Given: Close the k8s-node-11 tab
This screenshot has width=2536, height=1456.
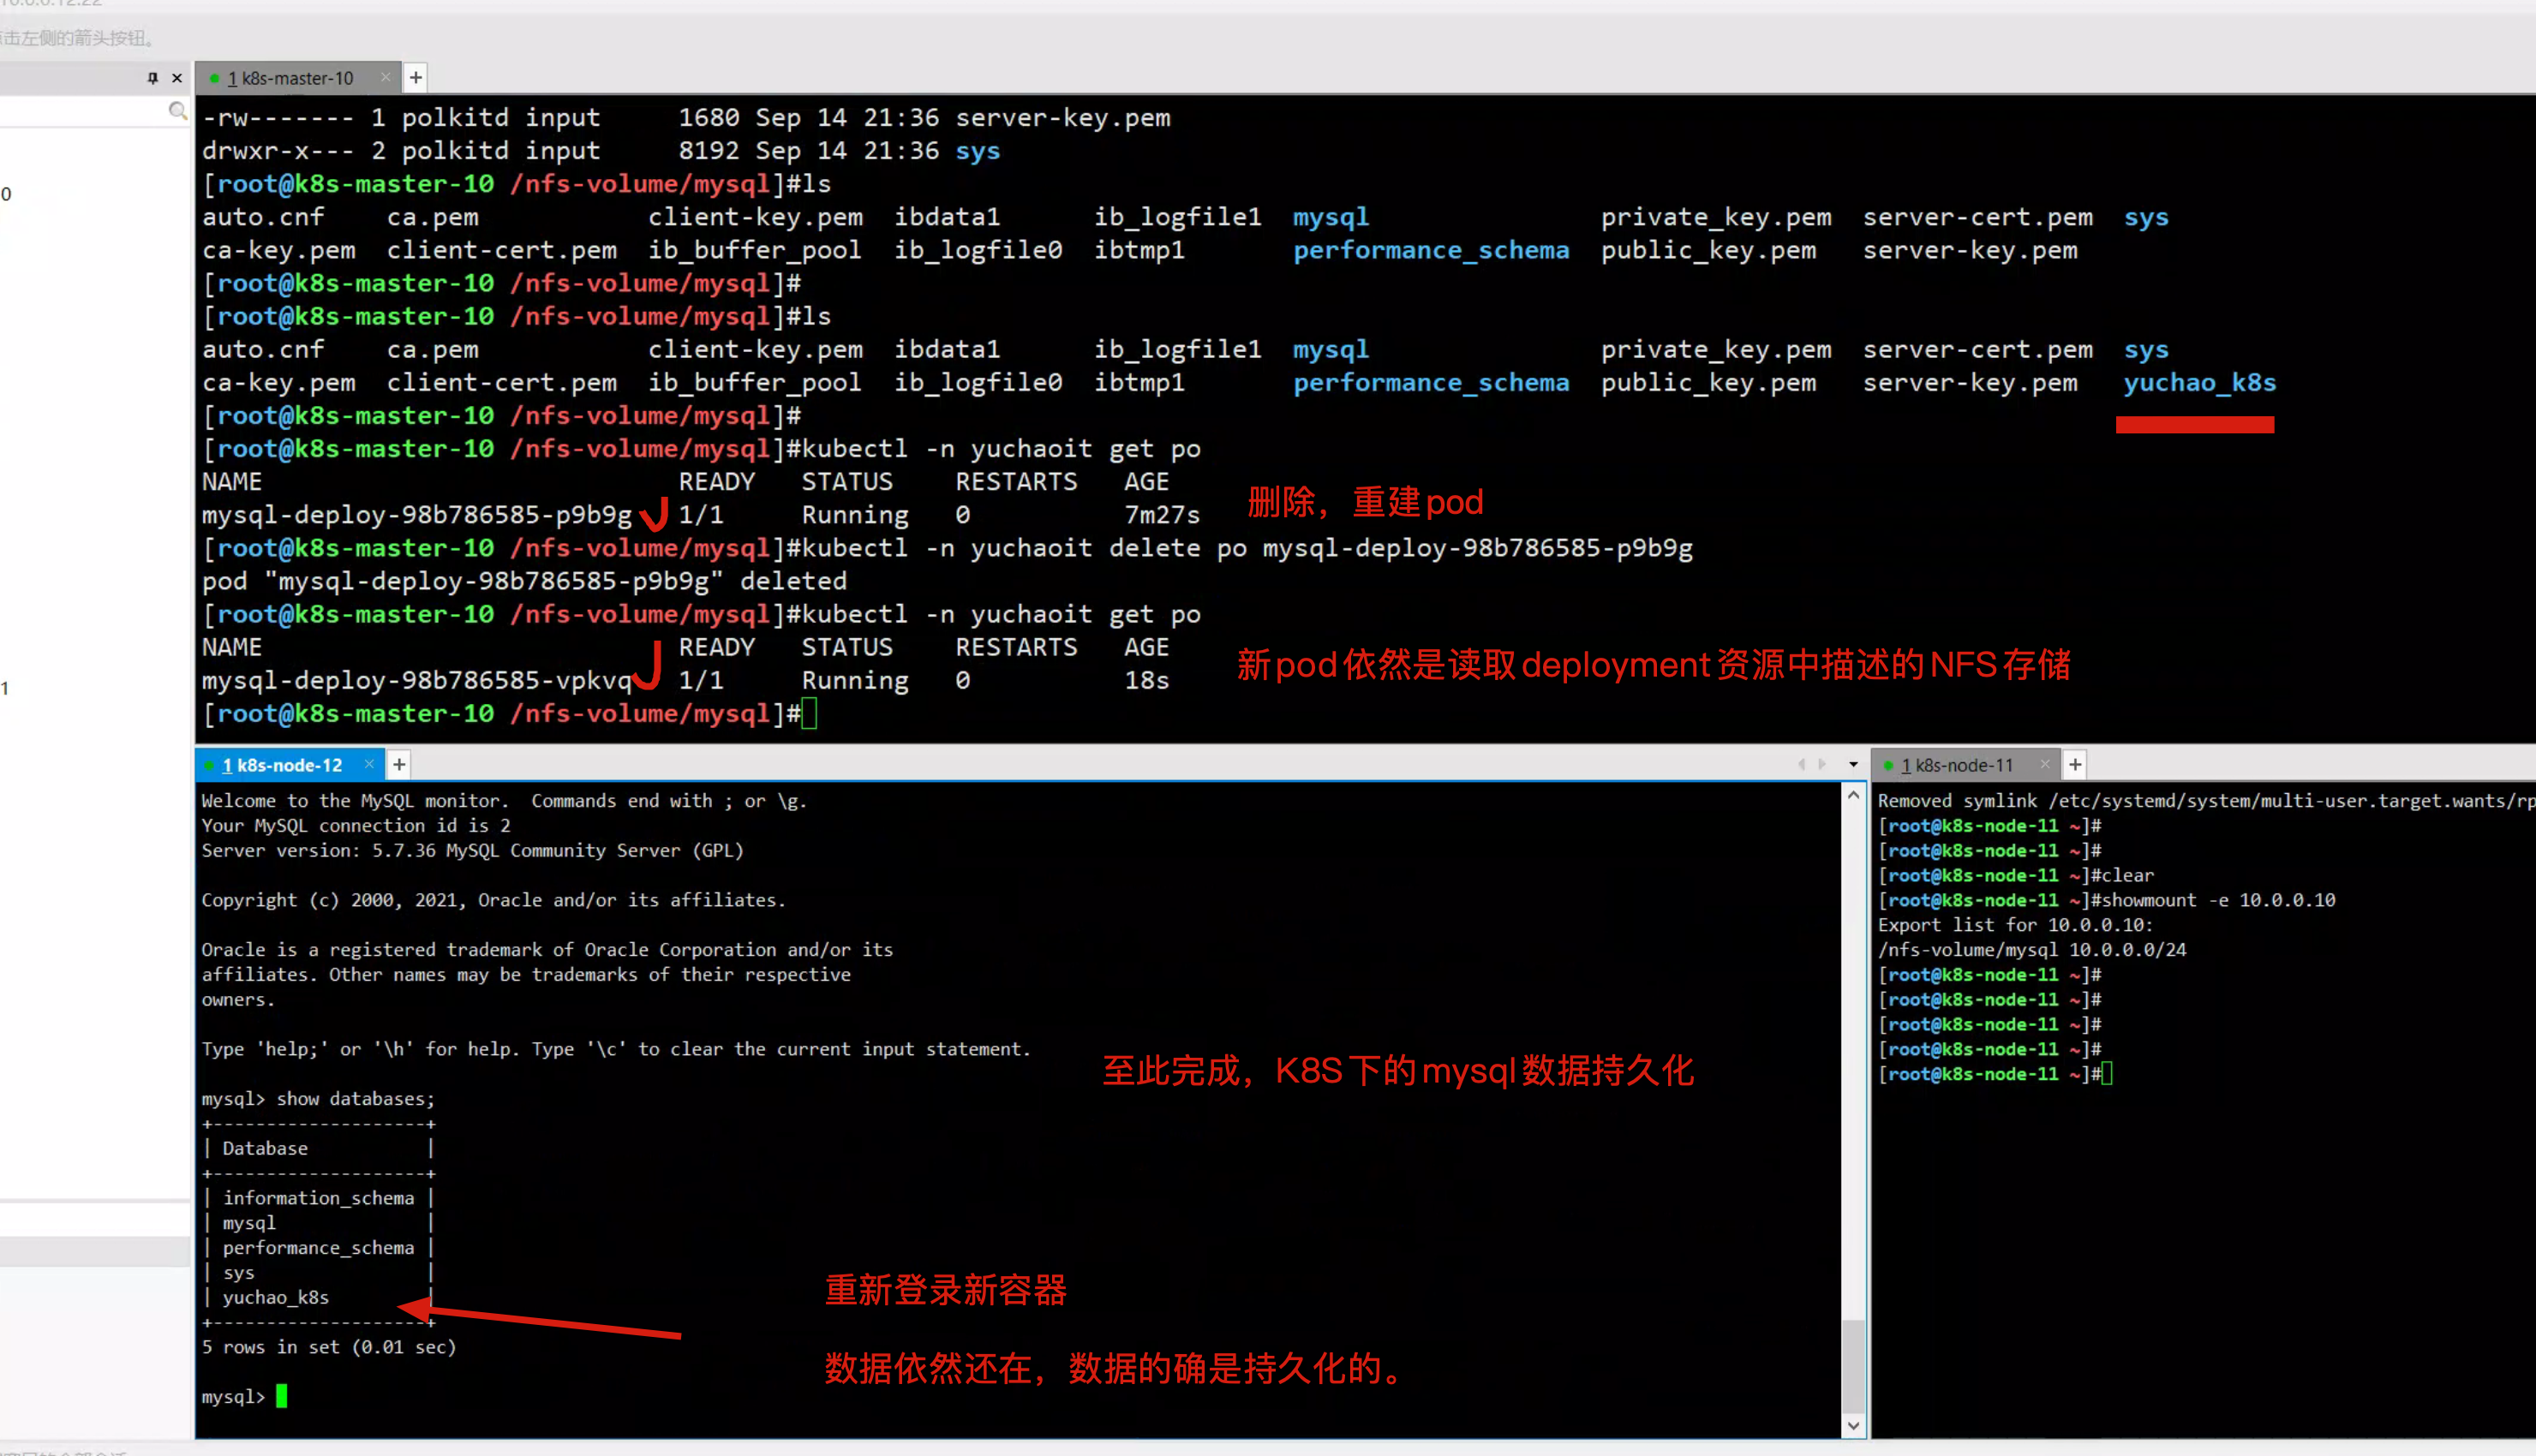Looking at the screenshot, I should click(x=2045, y=765).
